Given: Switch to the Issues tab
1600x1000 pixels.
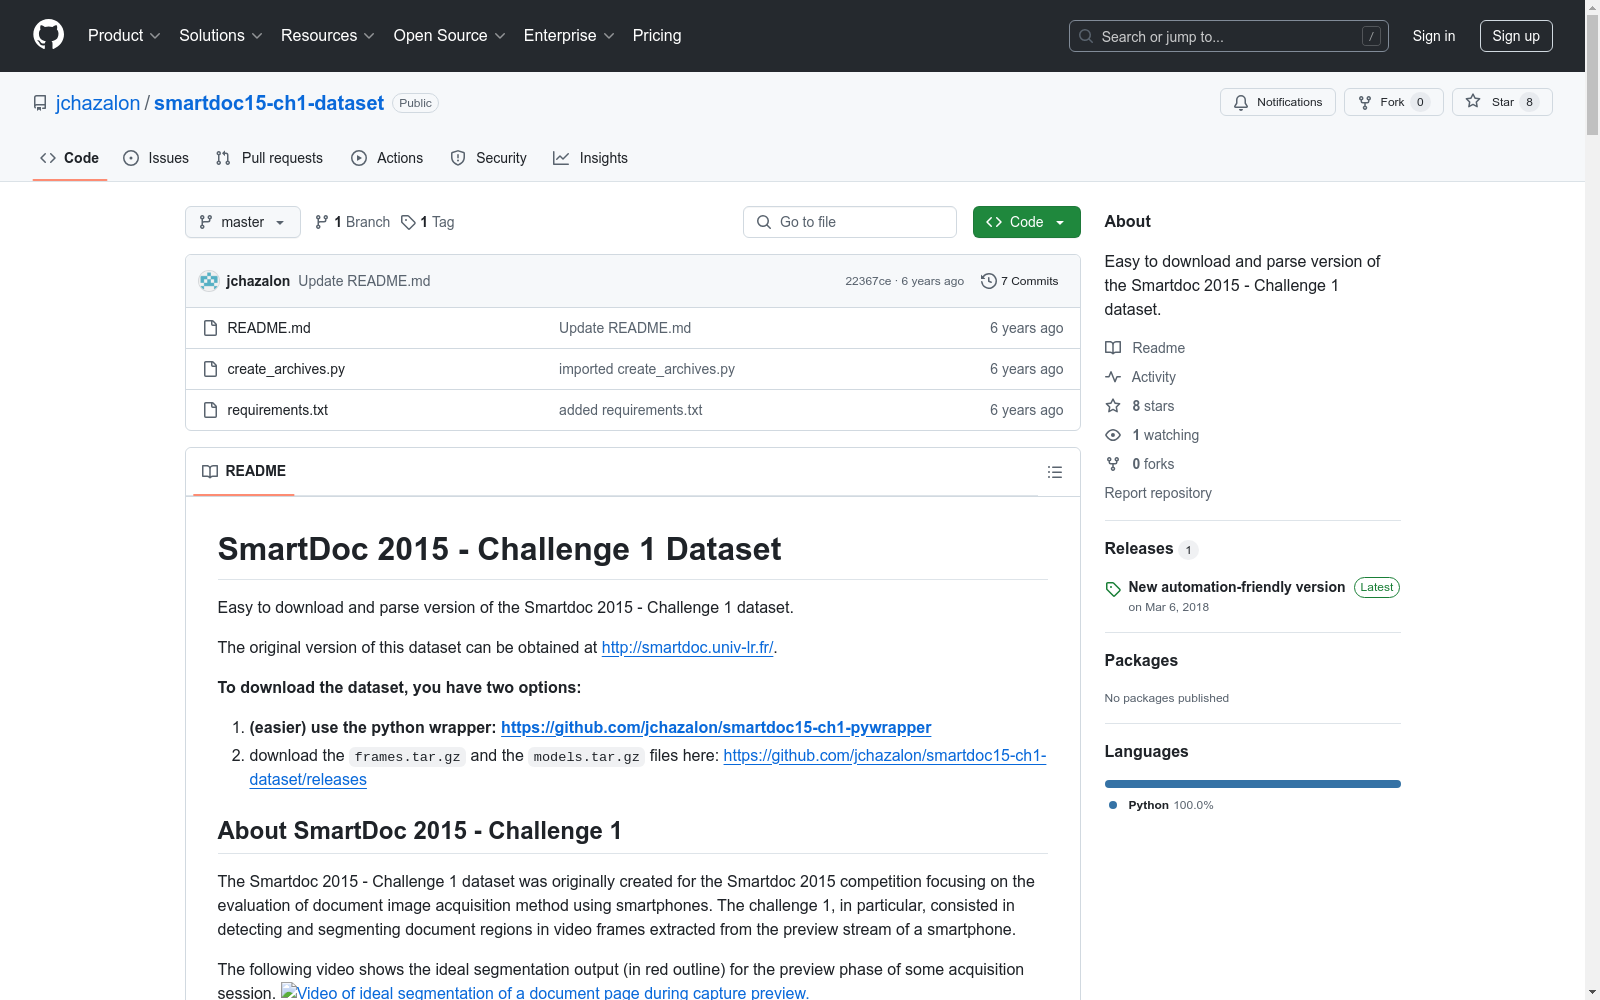Looking at the screenshot, I should [x=156, y=158].
